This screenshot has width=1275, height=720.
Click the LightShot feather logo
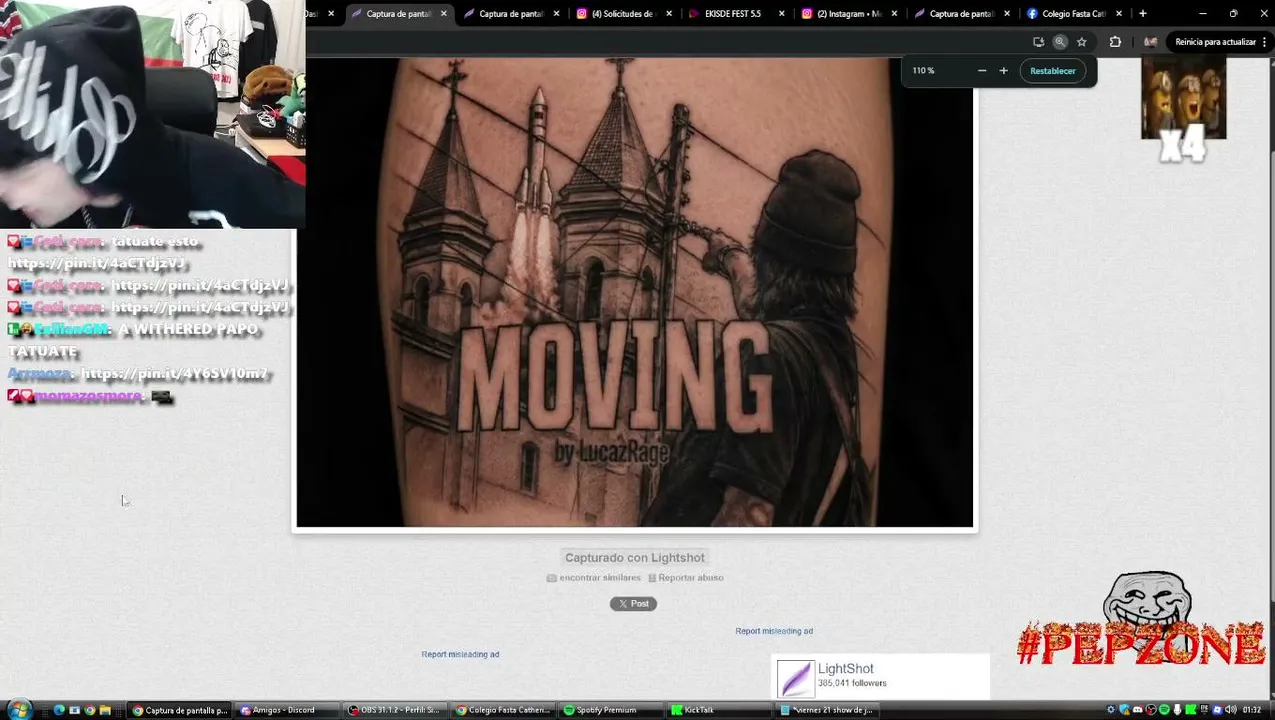[796, 679]
